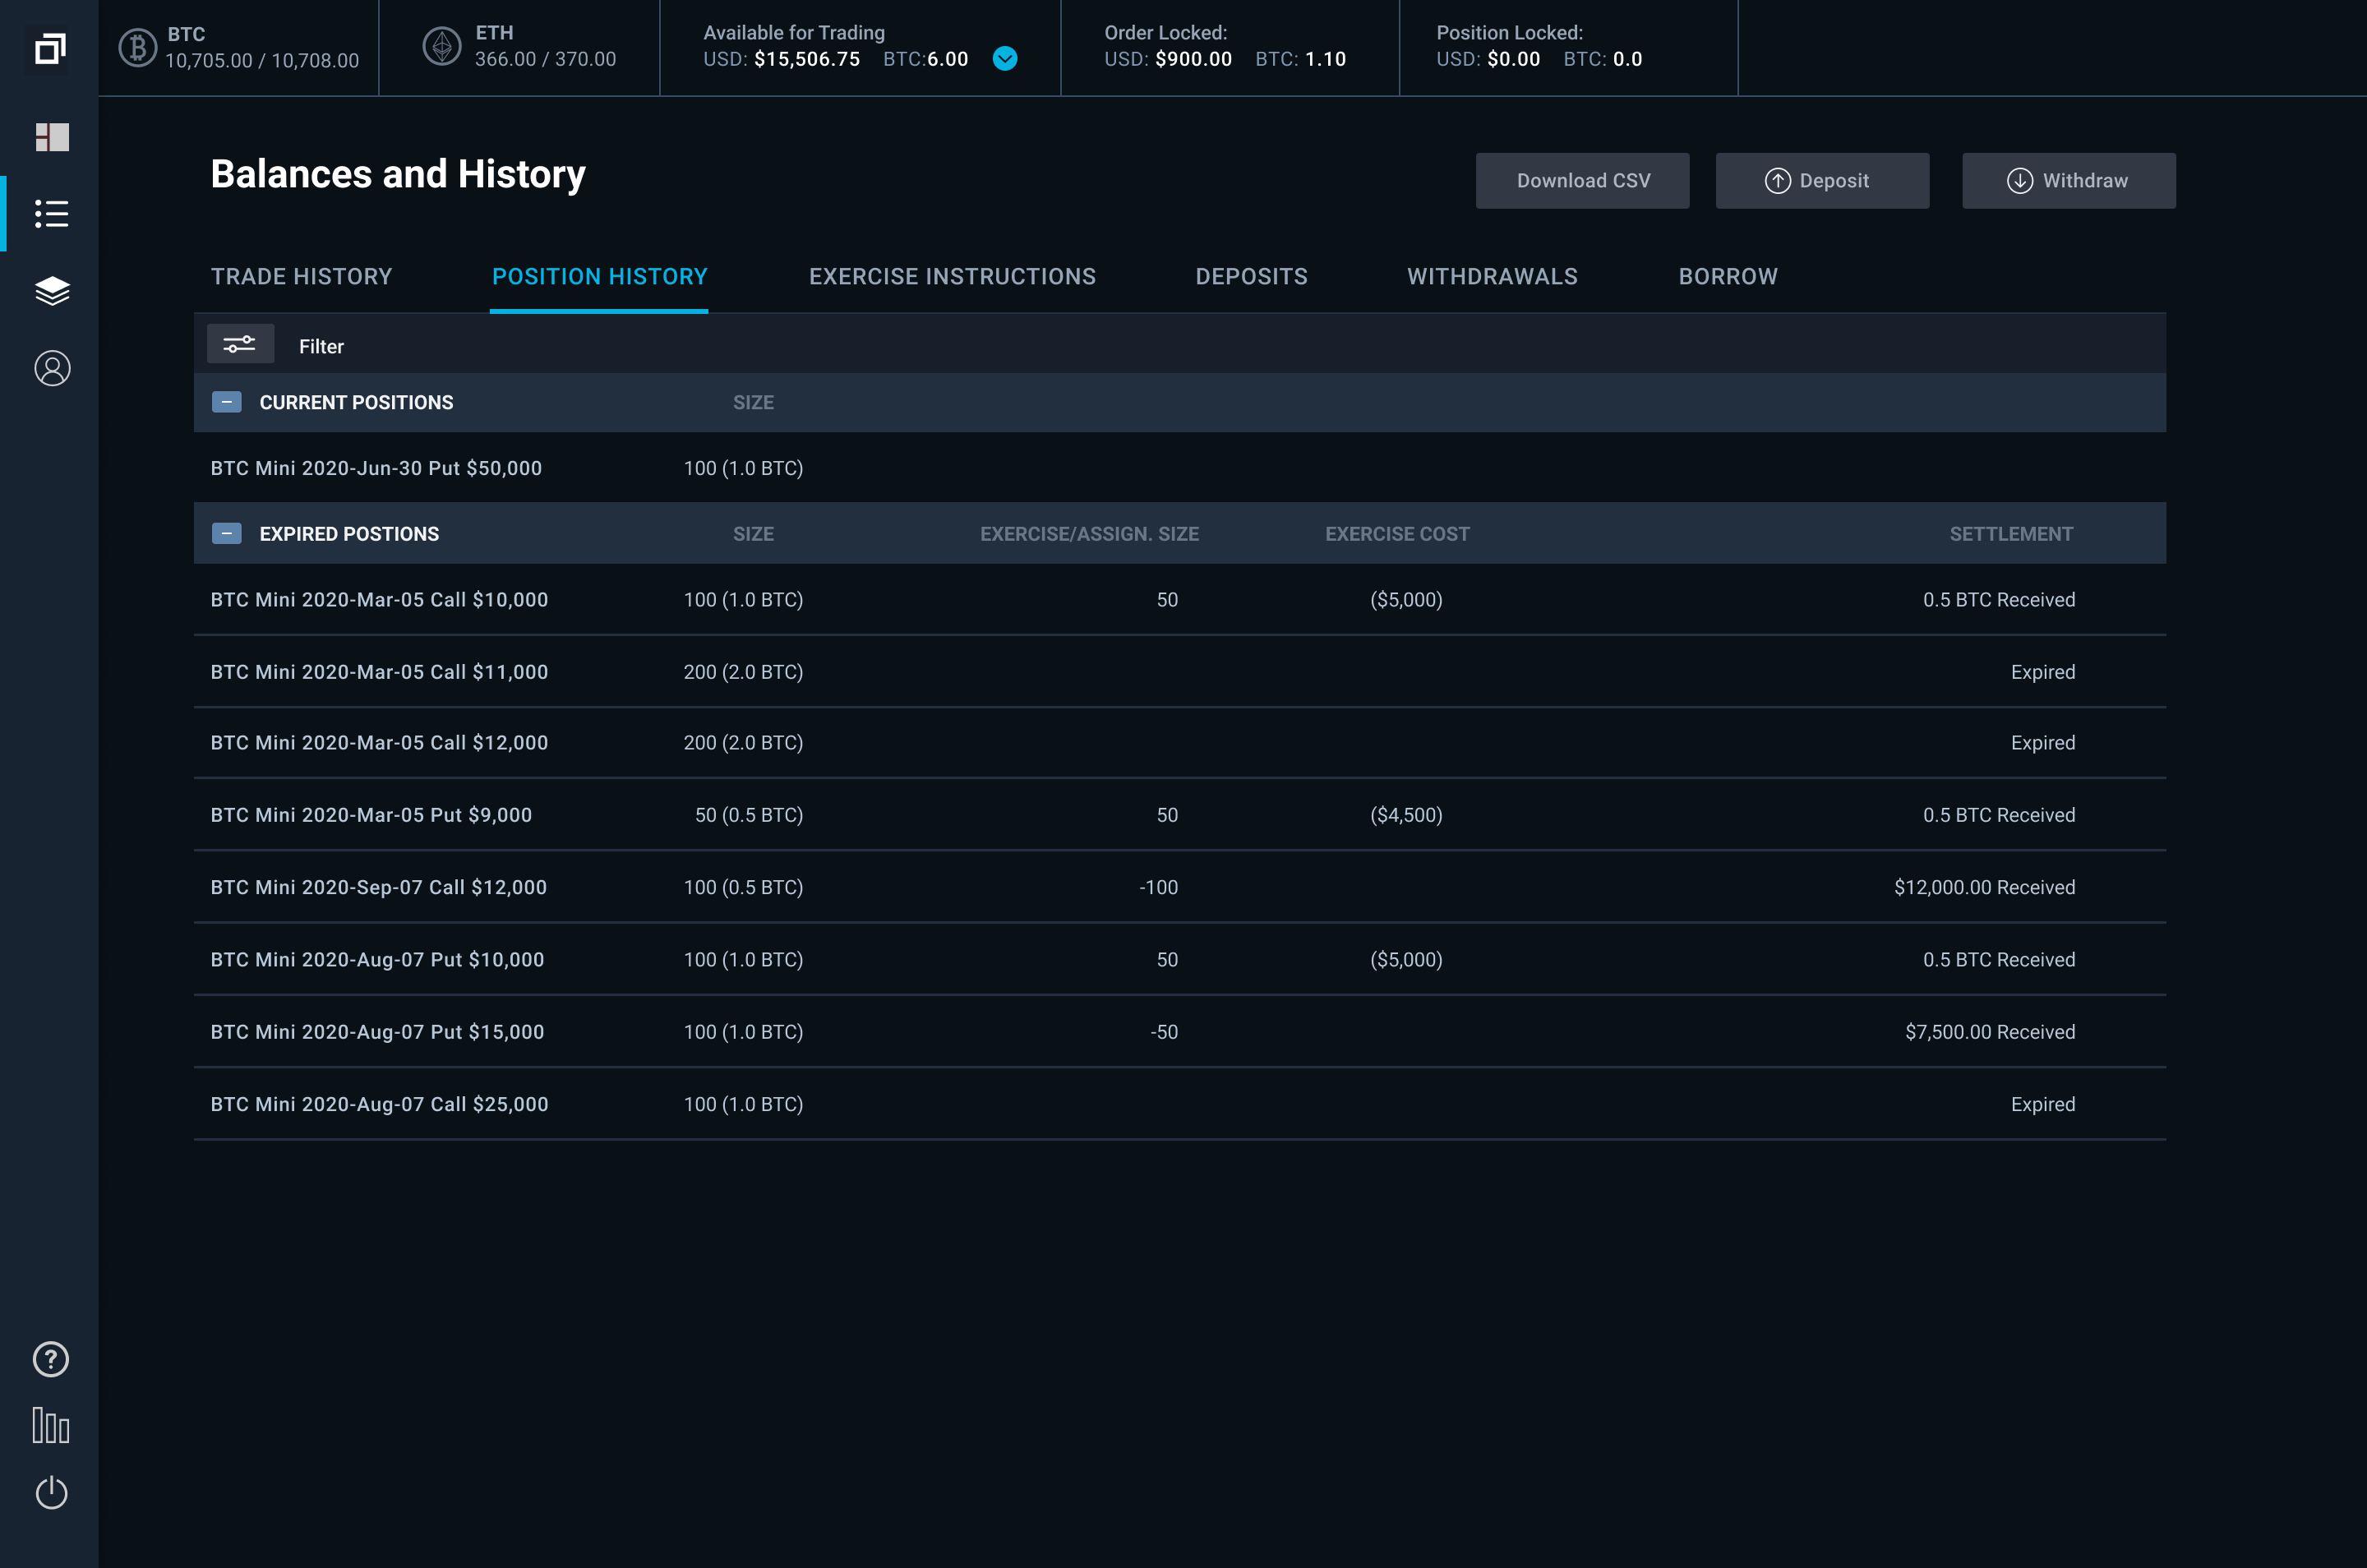Toggle the sidebar layers panel icon

point(51,290)
